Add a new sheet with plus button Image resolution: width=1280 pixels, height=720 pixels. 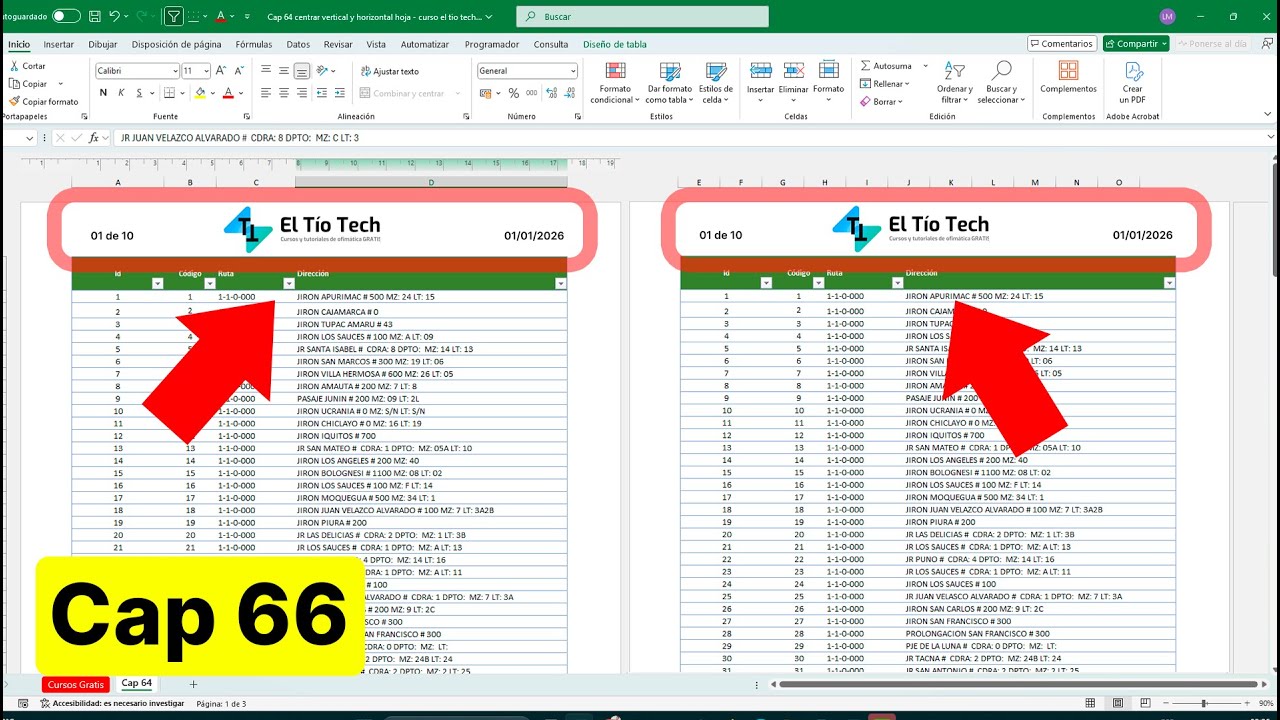tap(193, 684)
